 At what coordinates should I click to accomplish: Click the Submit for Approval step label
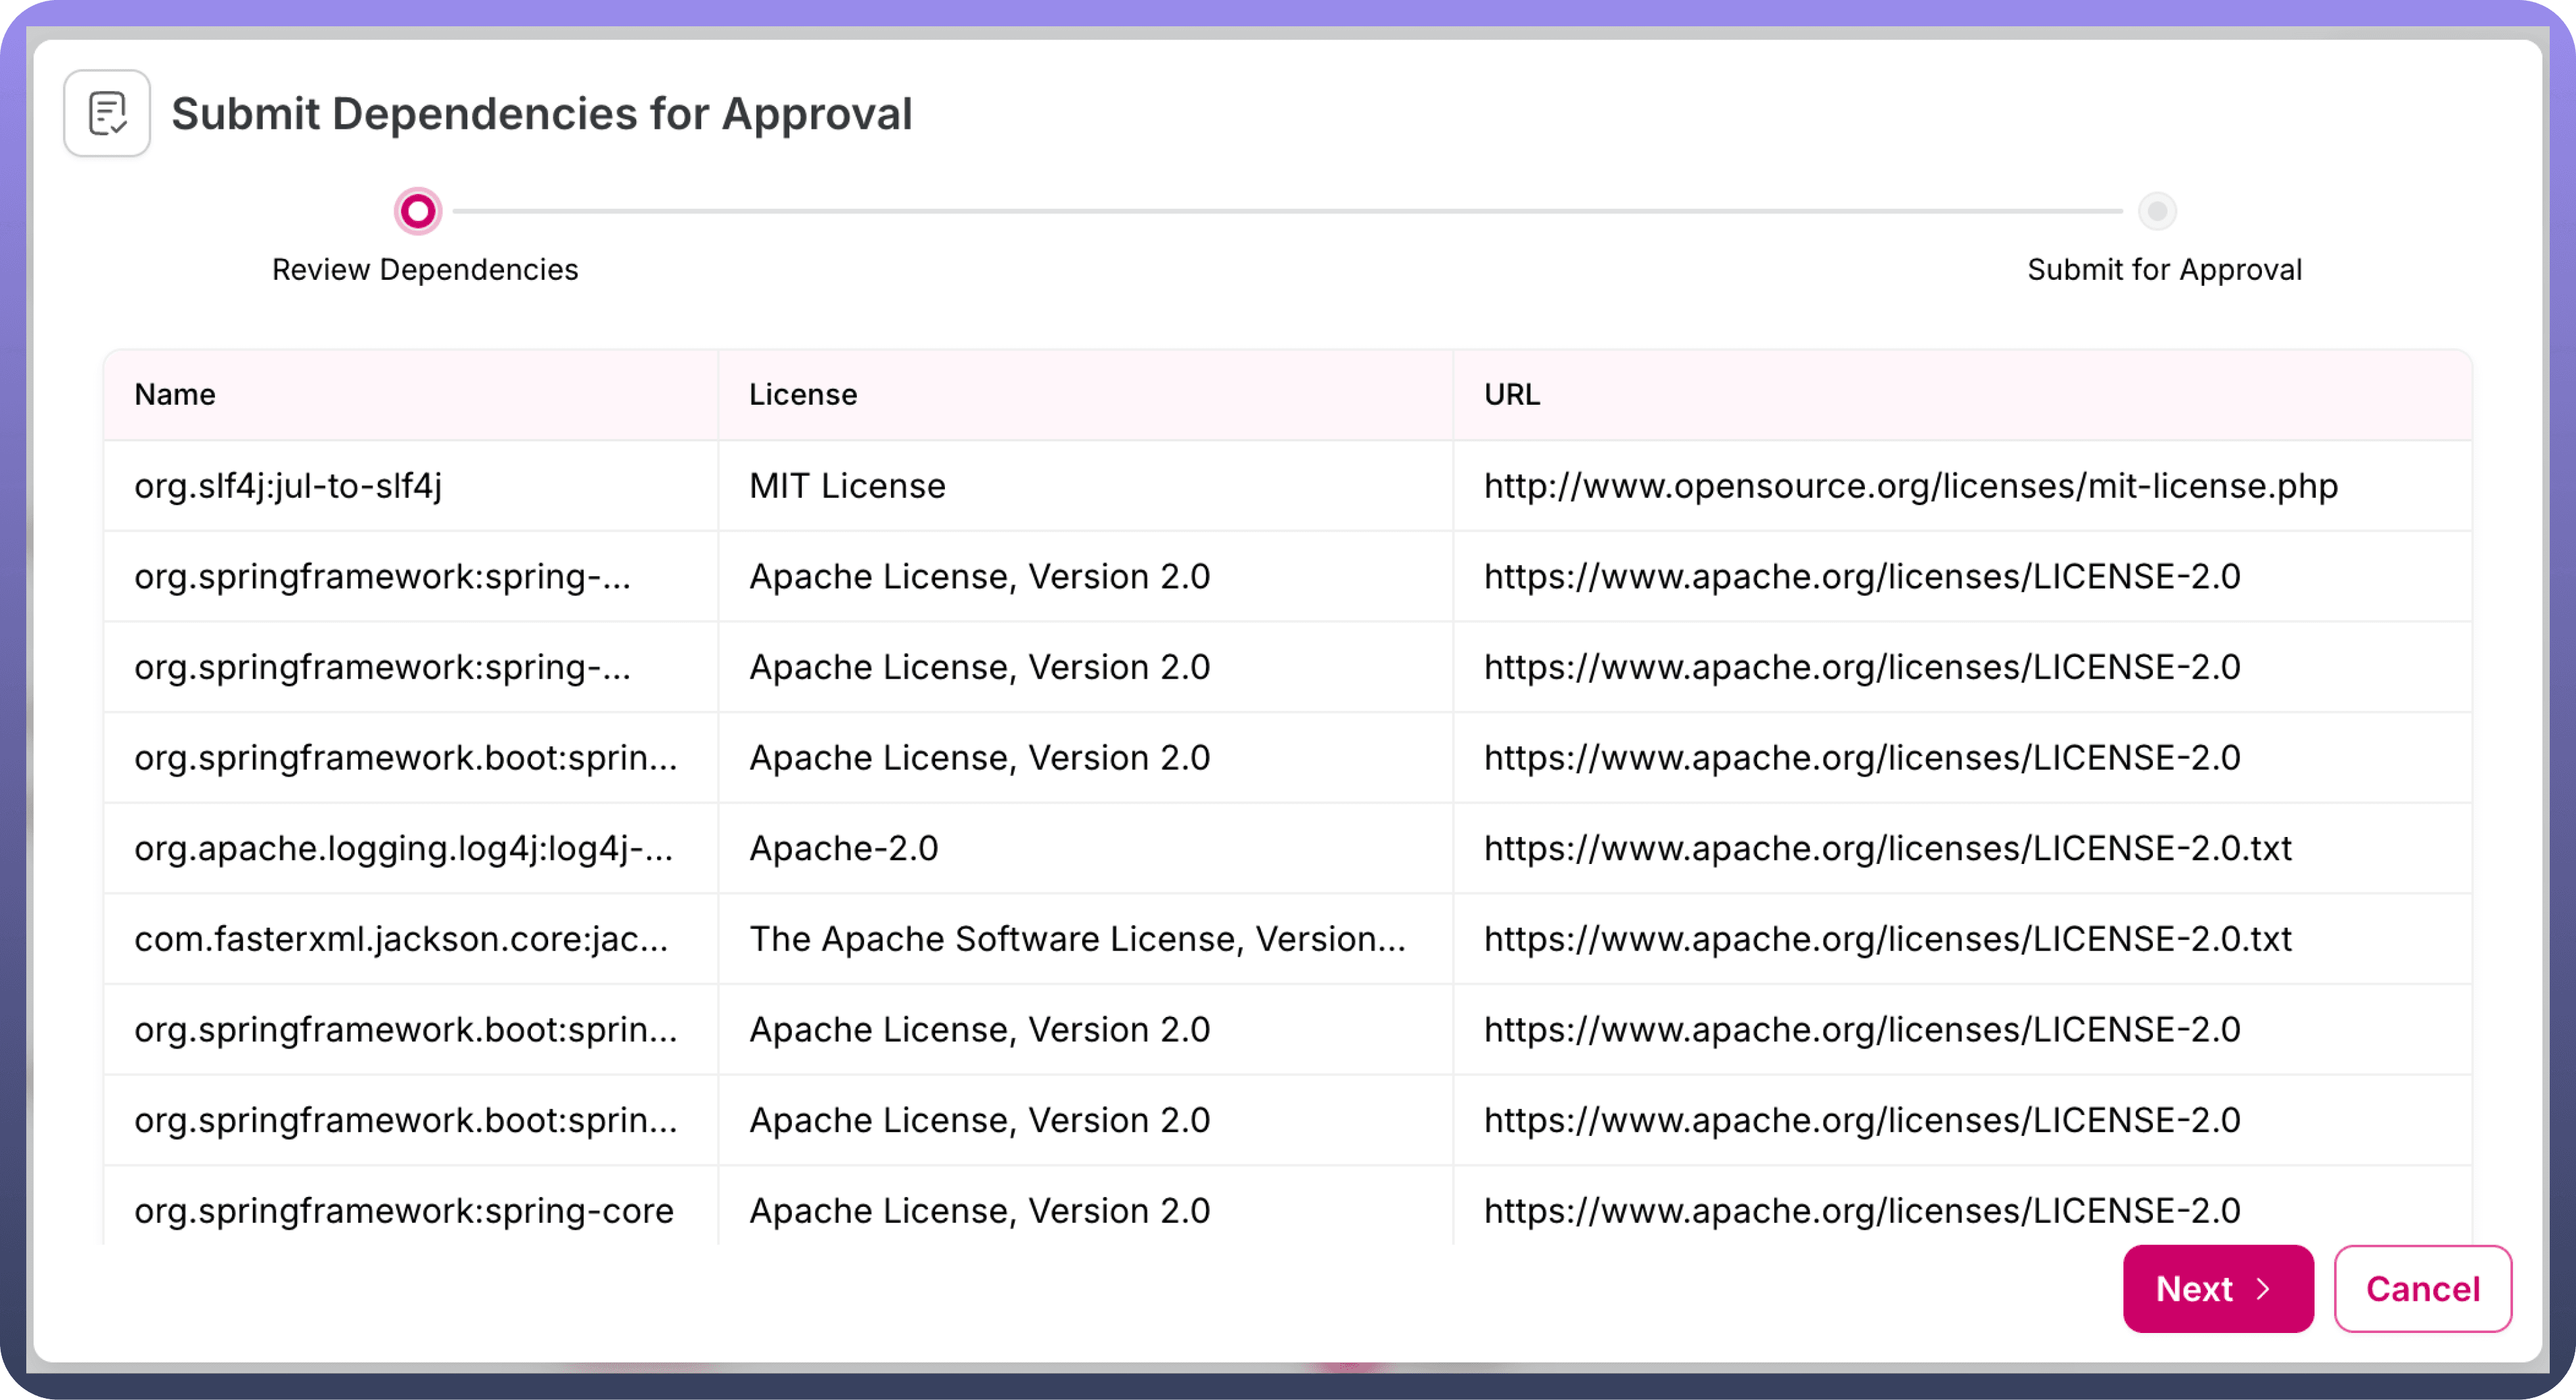click(2164, 270)
